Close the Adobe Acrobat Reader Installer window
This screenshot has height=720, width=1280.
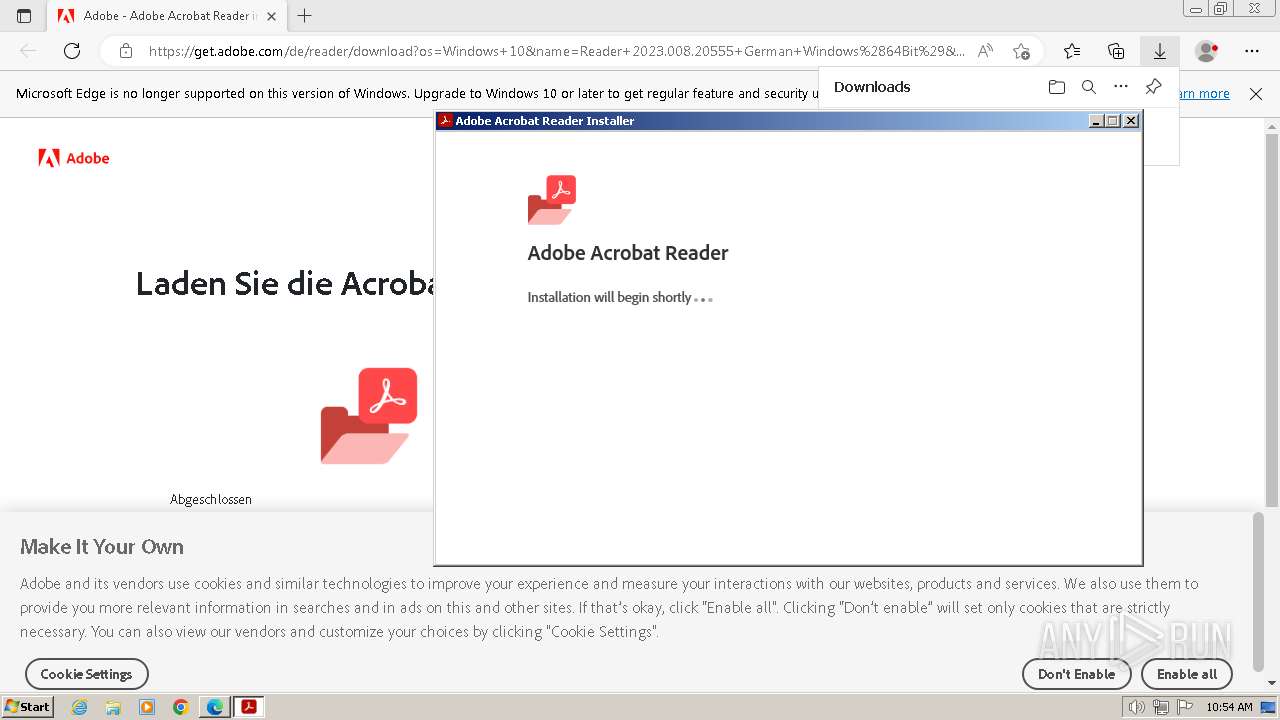pos(1131,121)
